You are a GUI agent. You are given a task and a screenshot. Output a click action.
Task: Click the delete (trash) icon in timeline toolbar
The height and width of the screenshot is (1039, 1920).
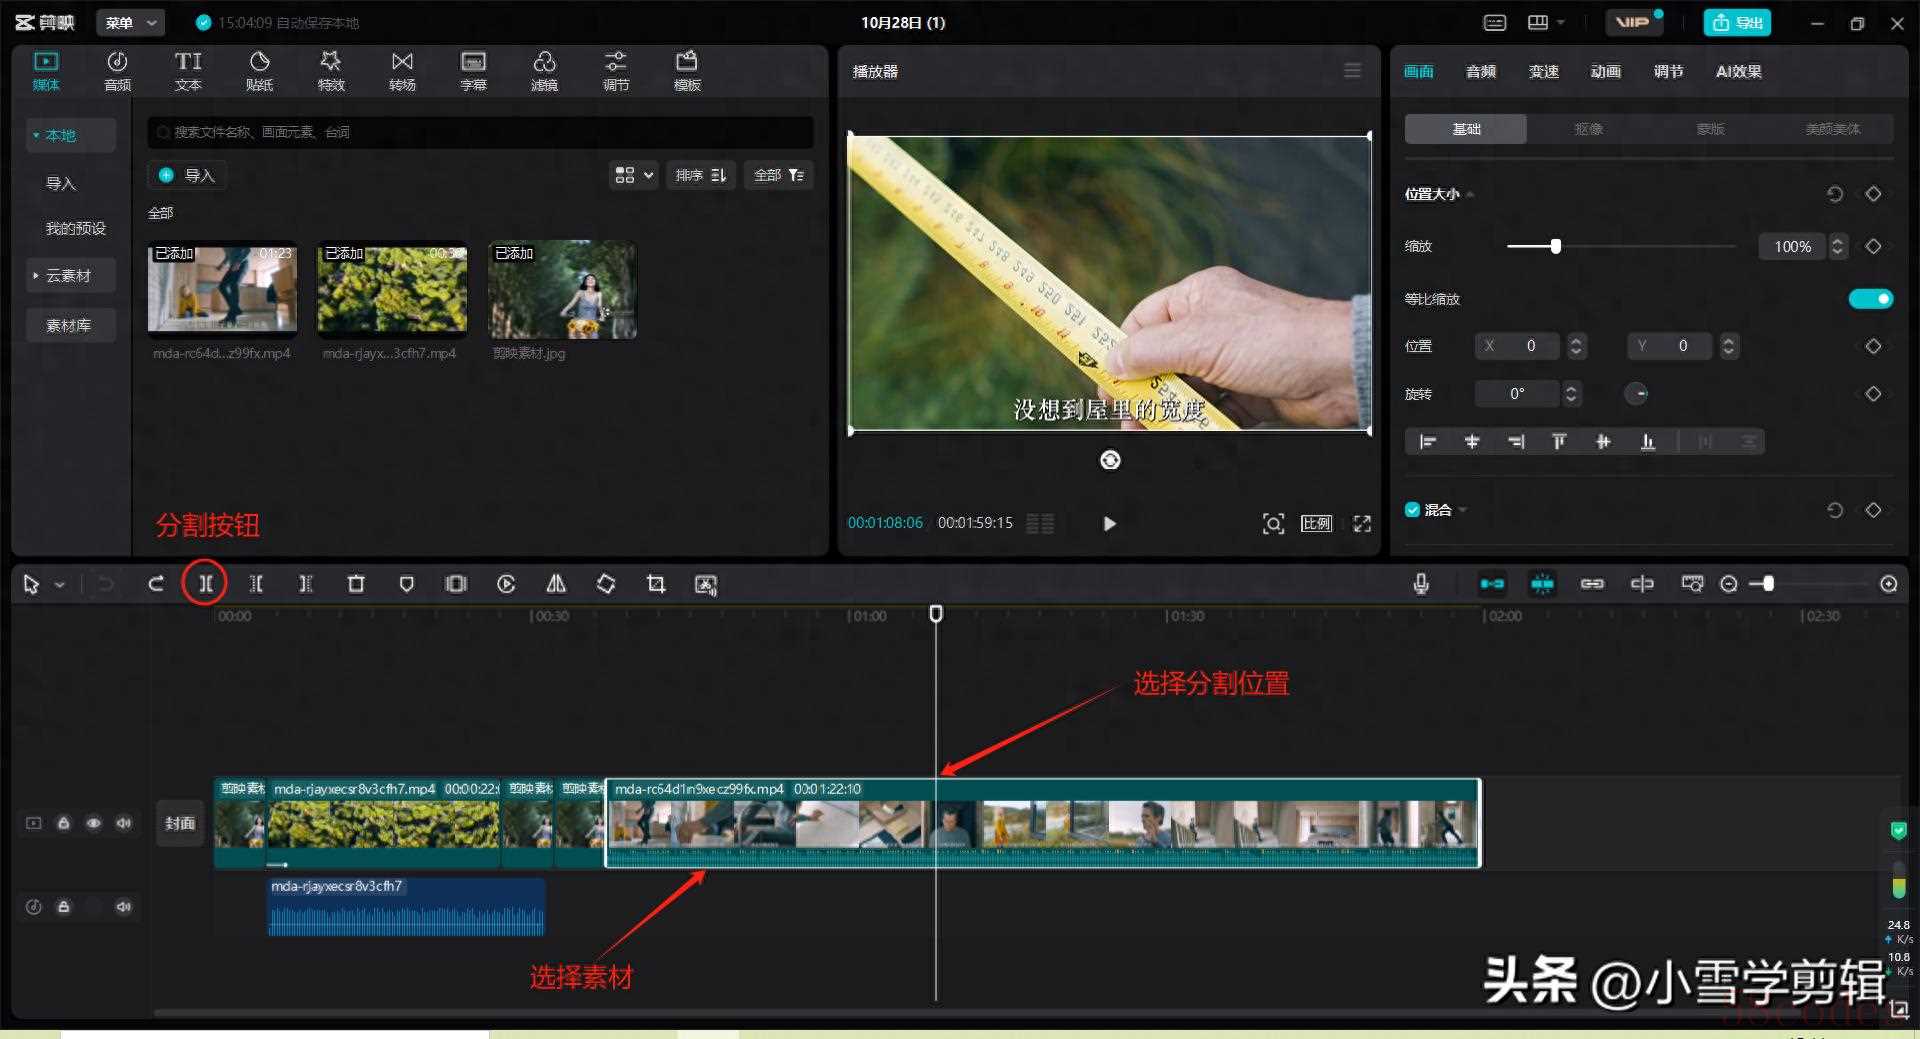[x=356, y=584]
